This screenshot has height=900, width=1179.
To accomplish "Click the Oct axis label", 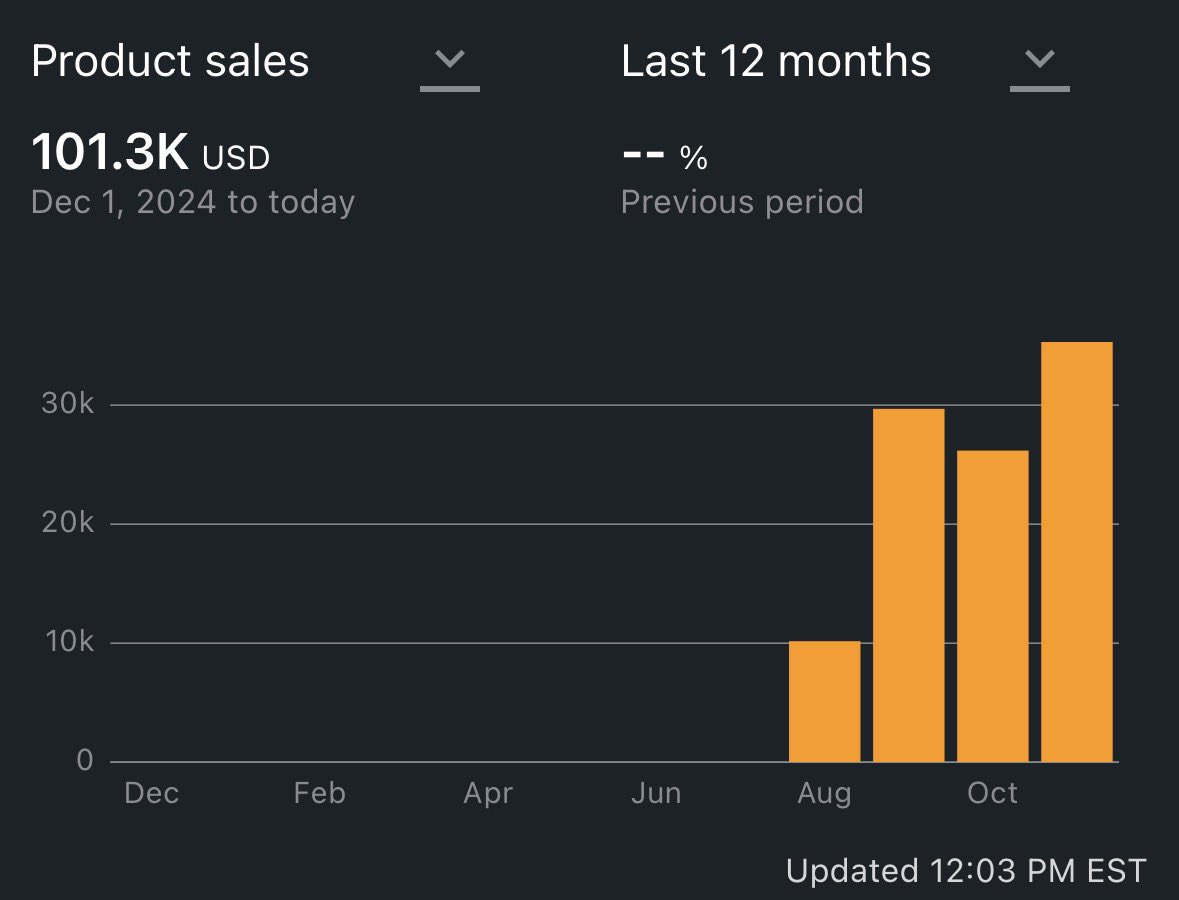I will (993, 793).
